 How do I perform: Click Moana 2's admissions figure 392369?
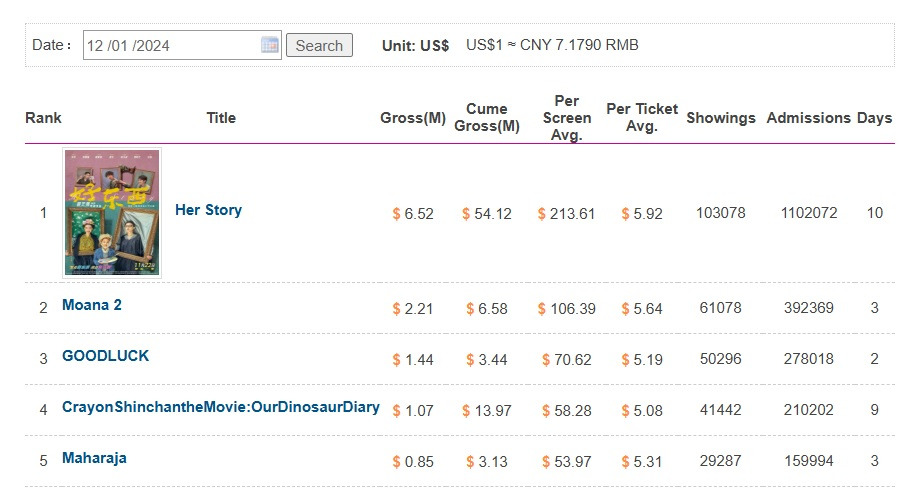pos(809,308)
